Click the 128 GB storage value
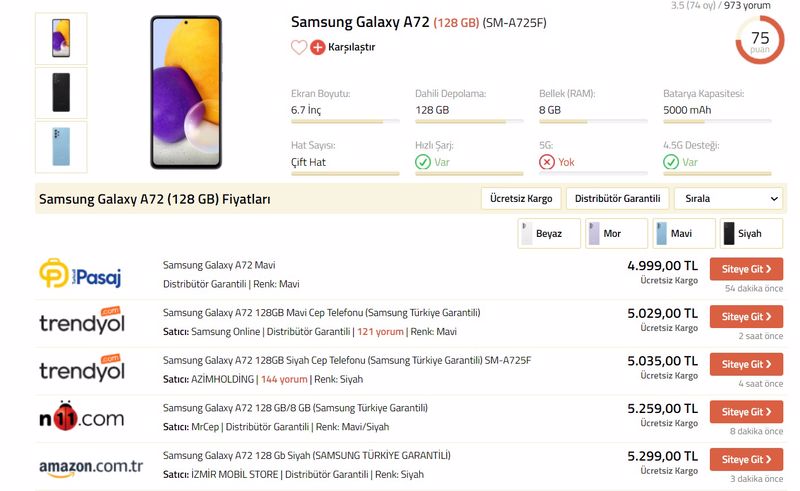Viewport: 800px width, 491px height. click(x=432, y=110)
